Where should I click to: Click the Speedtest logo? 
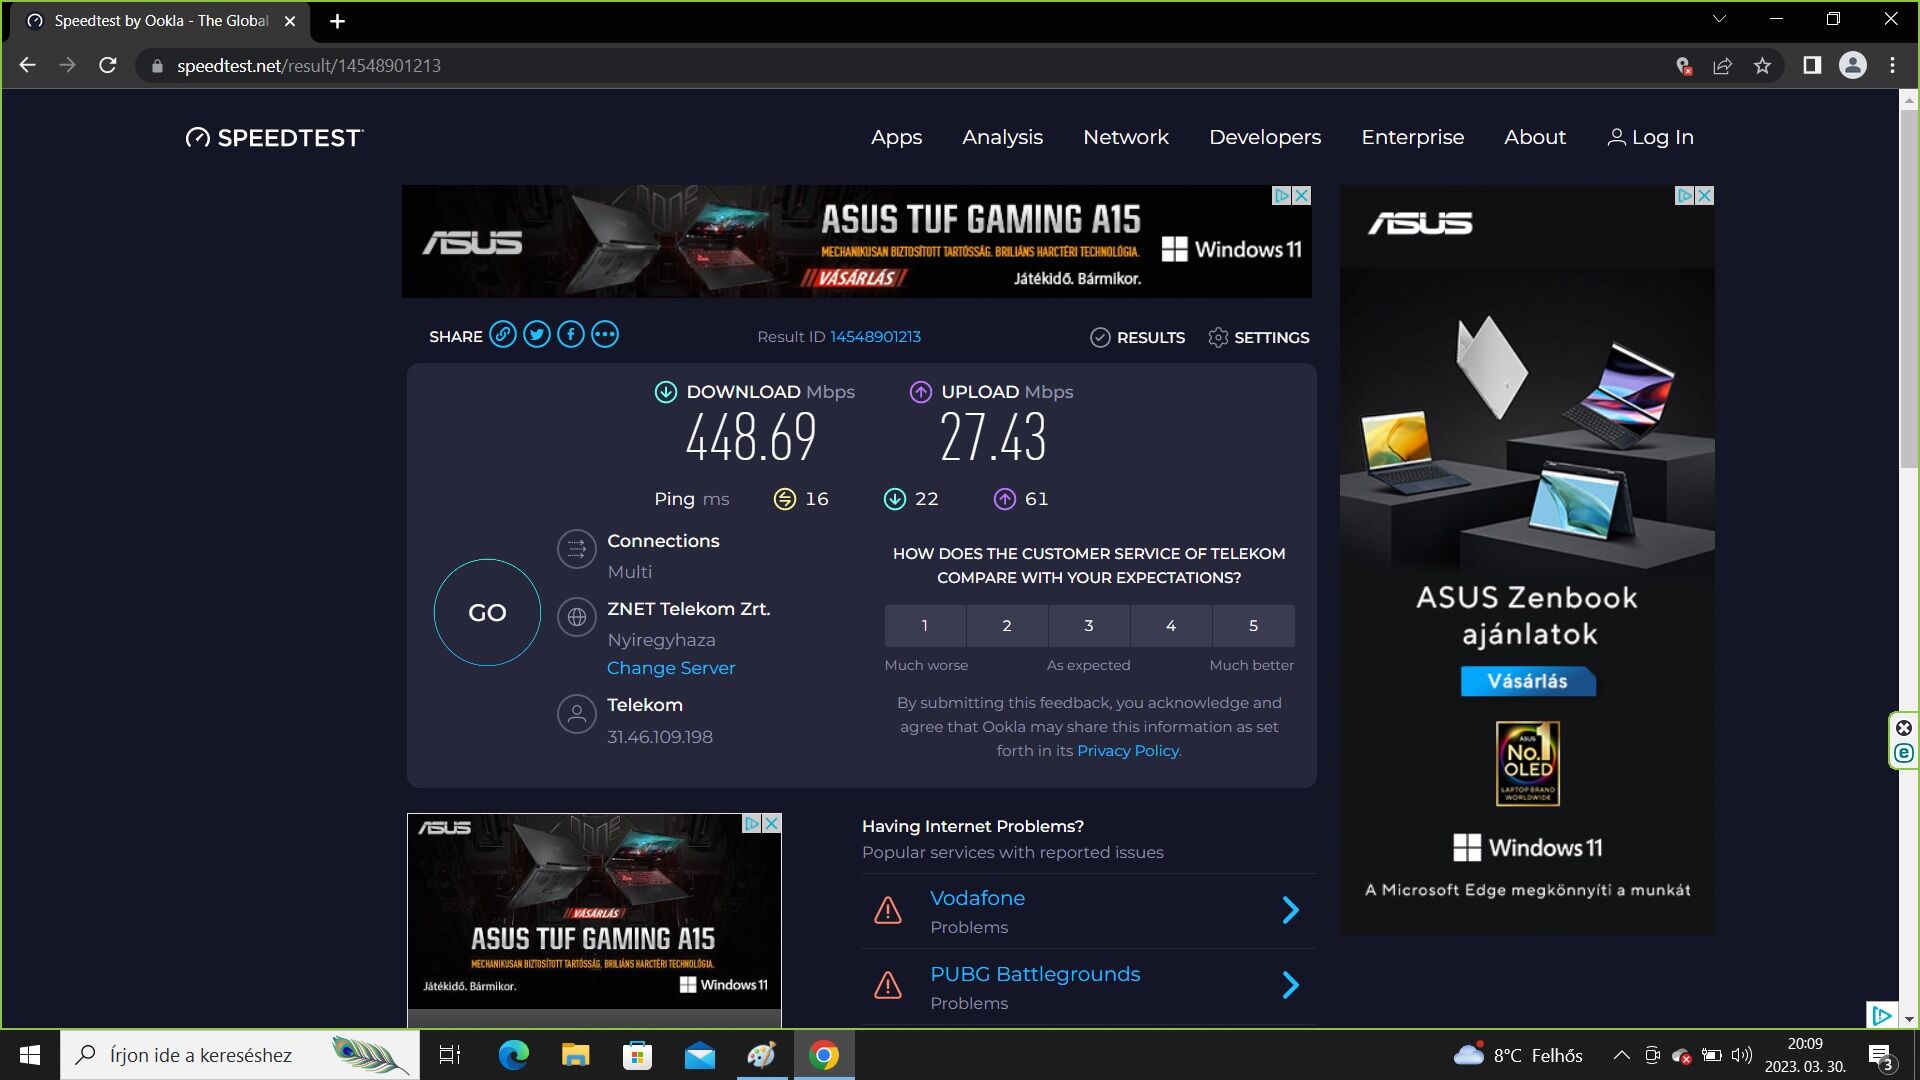point(275,138)
